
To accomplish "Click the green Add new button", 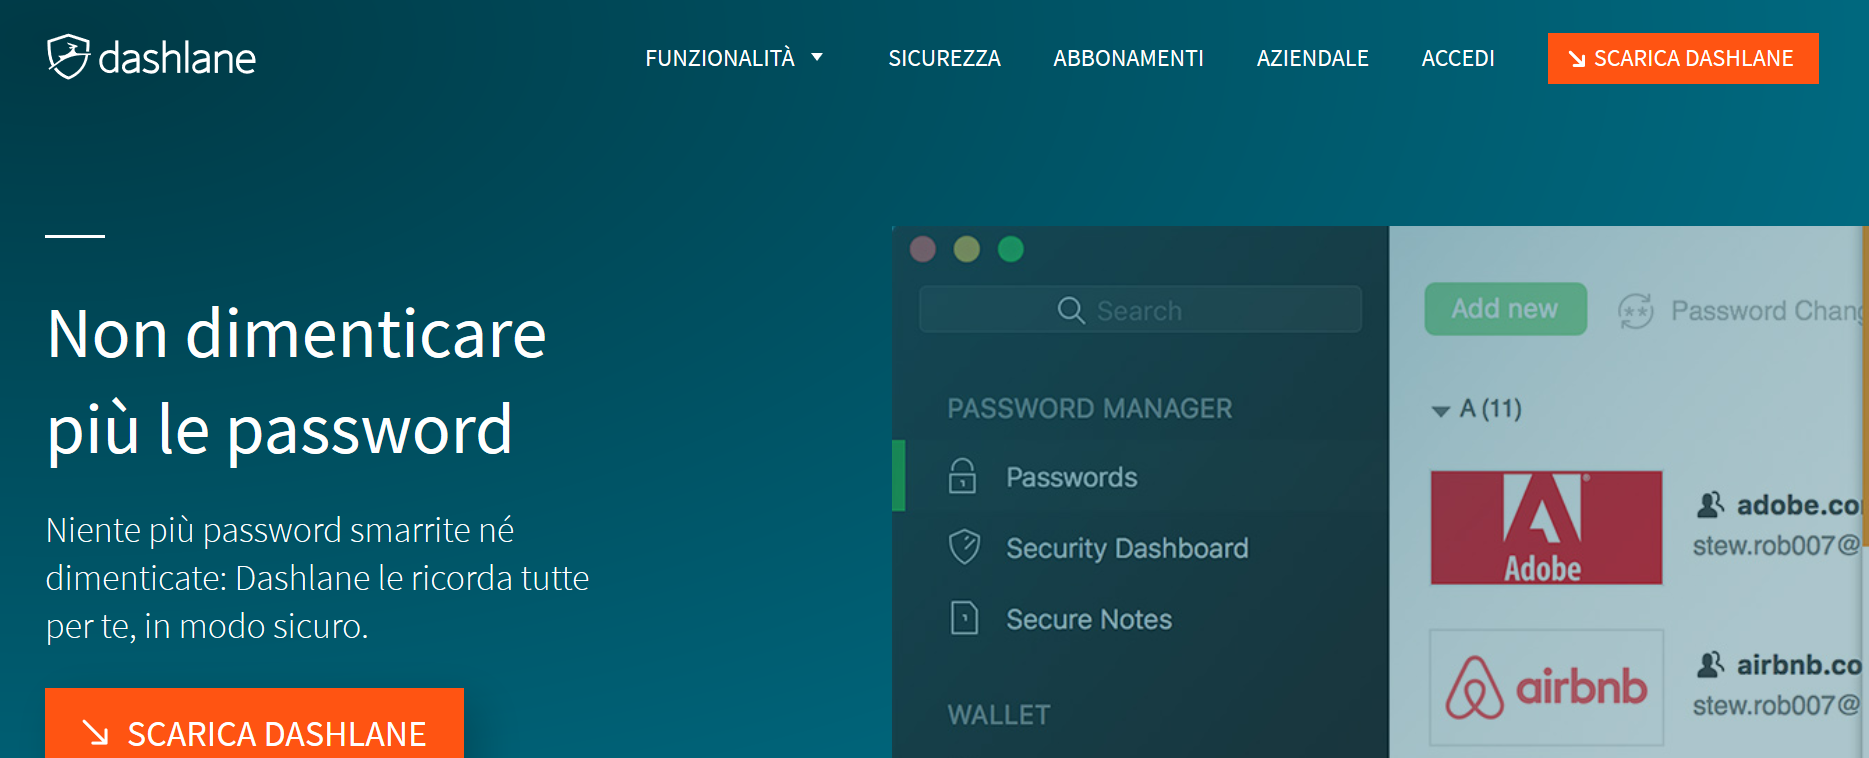I will pos(1505,309).
